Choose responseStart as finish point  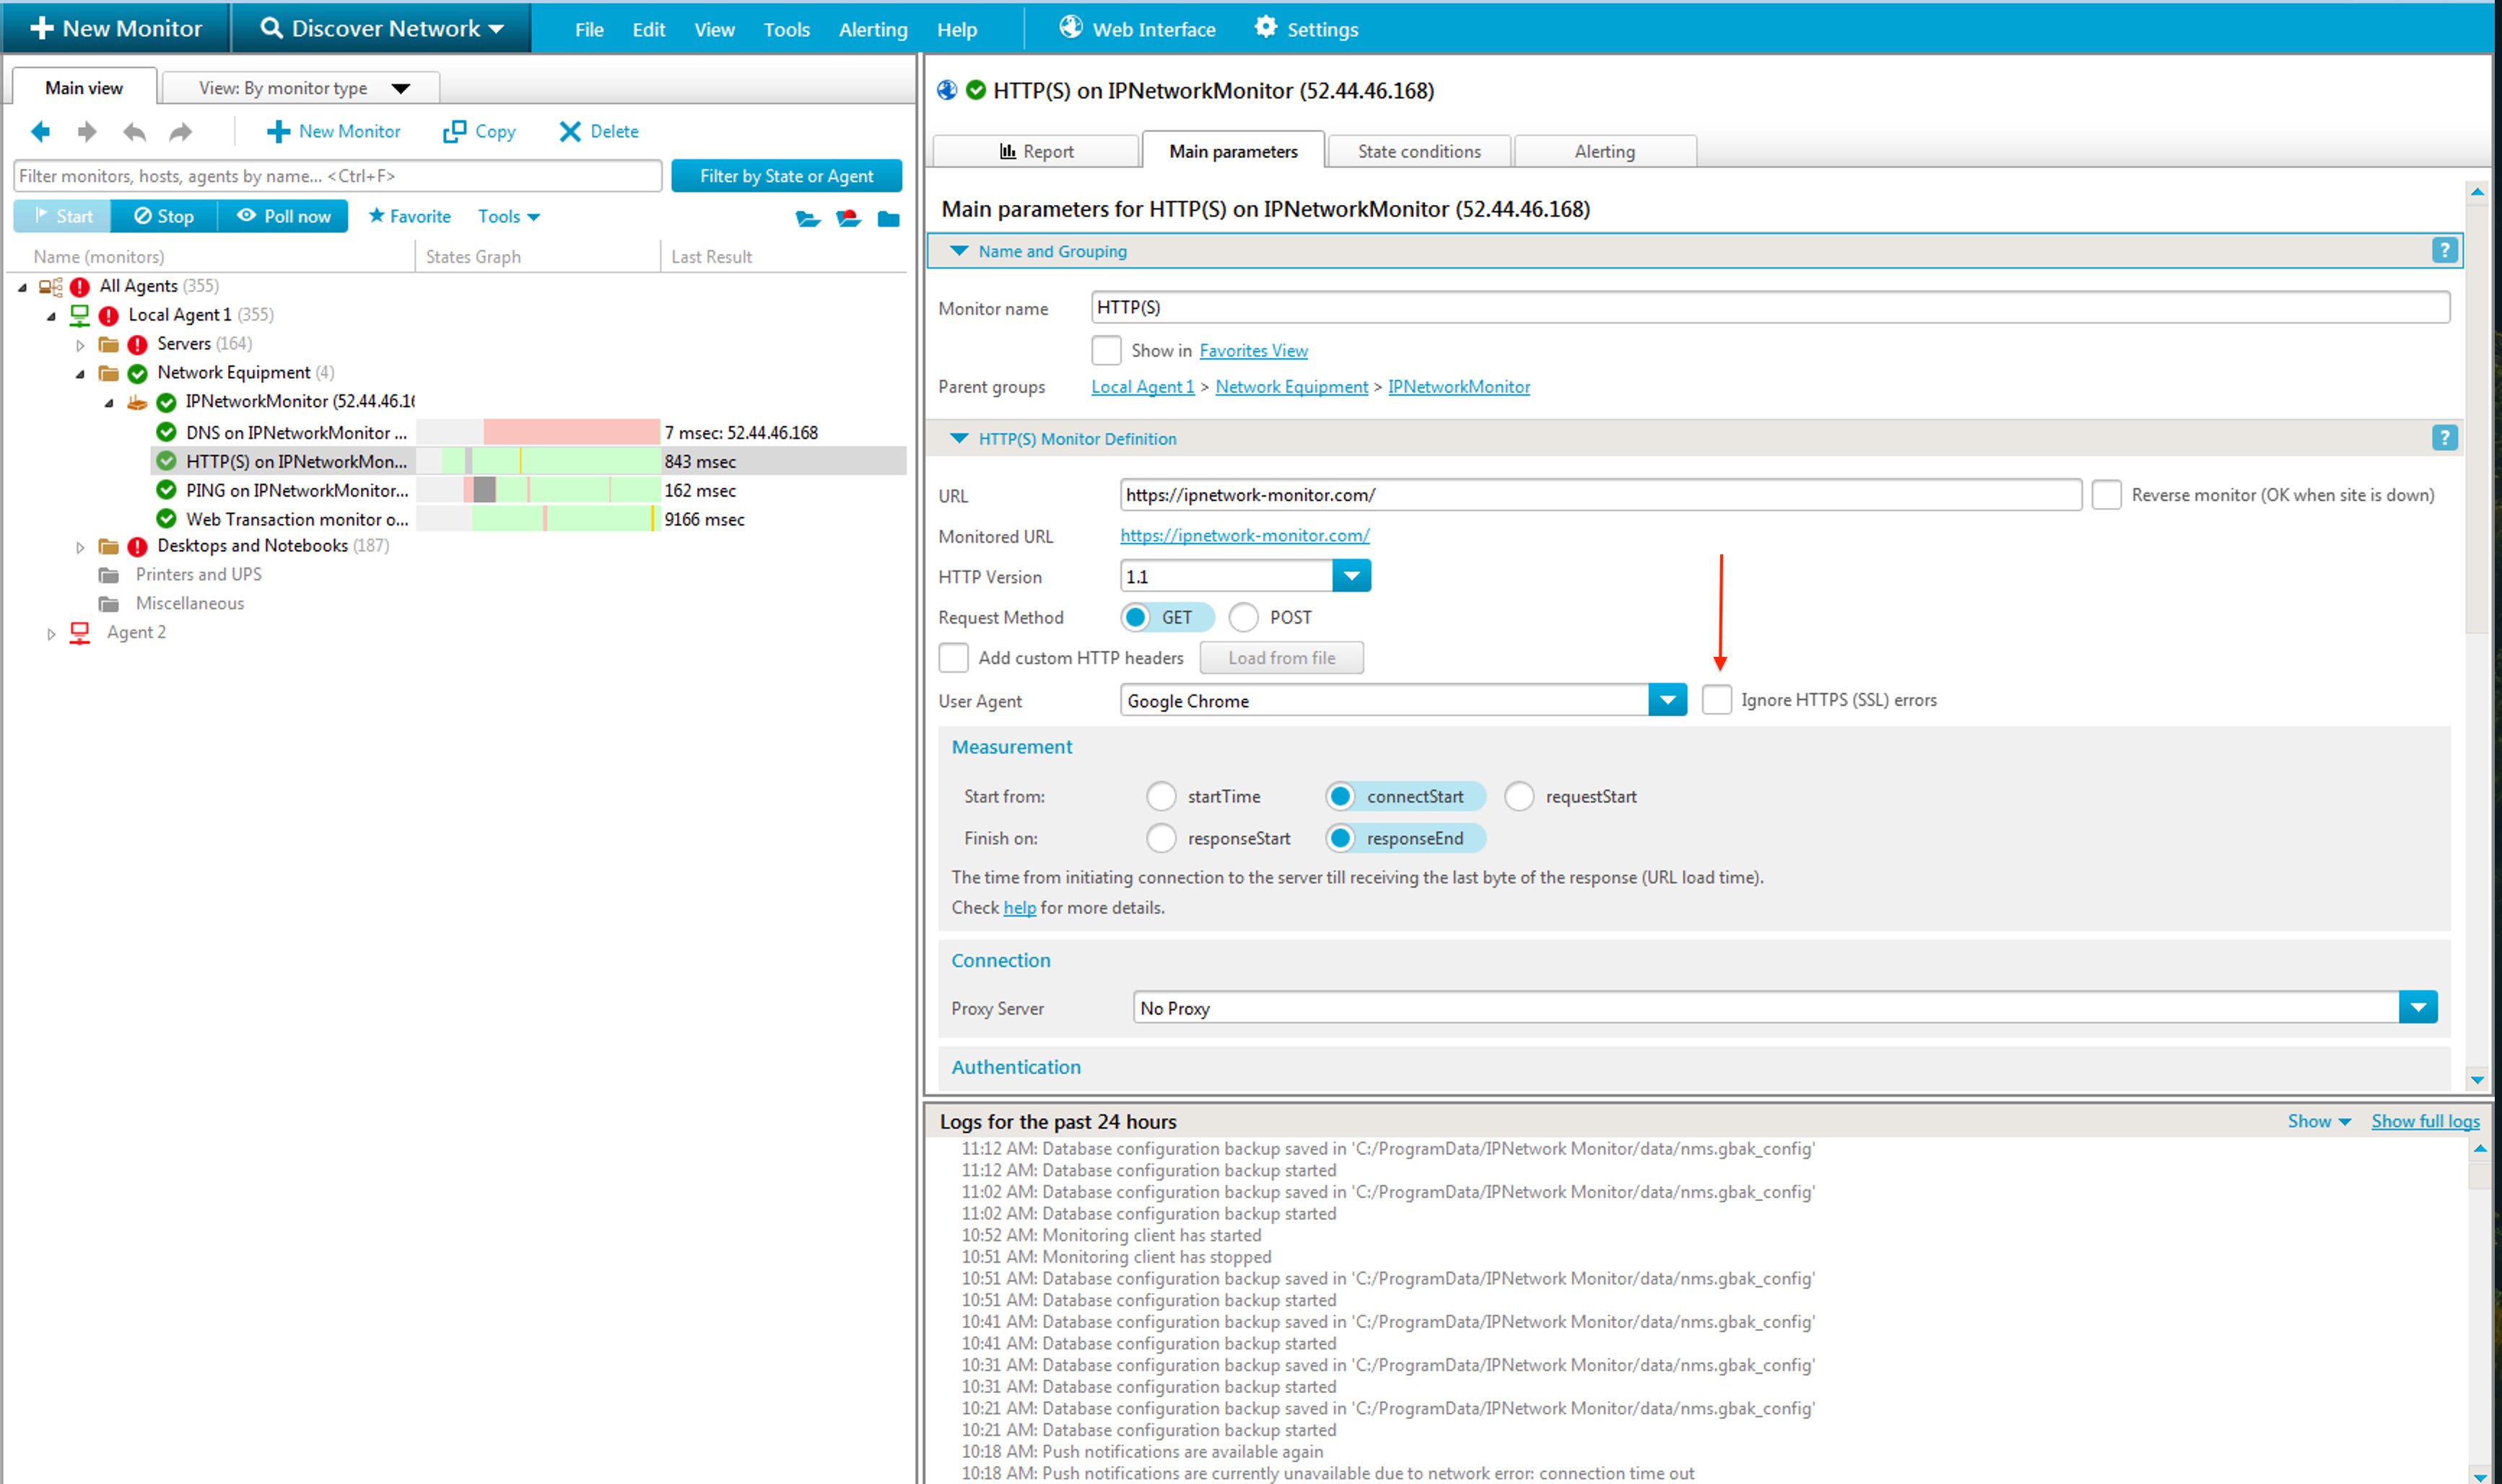(x=1161, y=838)
